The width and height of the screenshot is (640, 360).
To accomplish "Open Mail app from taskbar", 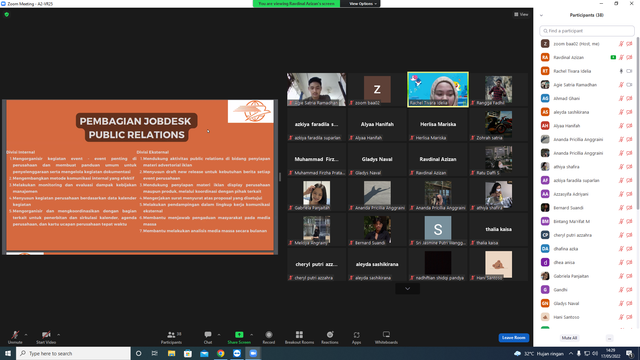I will (x=204, y=353).
